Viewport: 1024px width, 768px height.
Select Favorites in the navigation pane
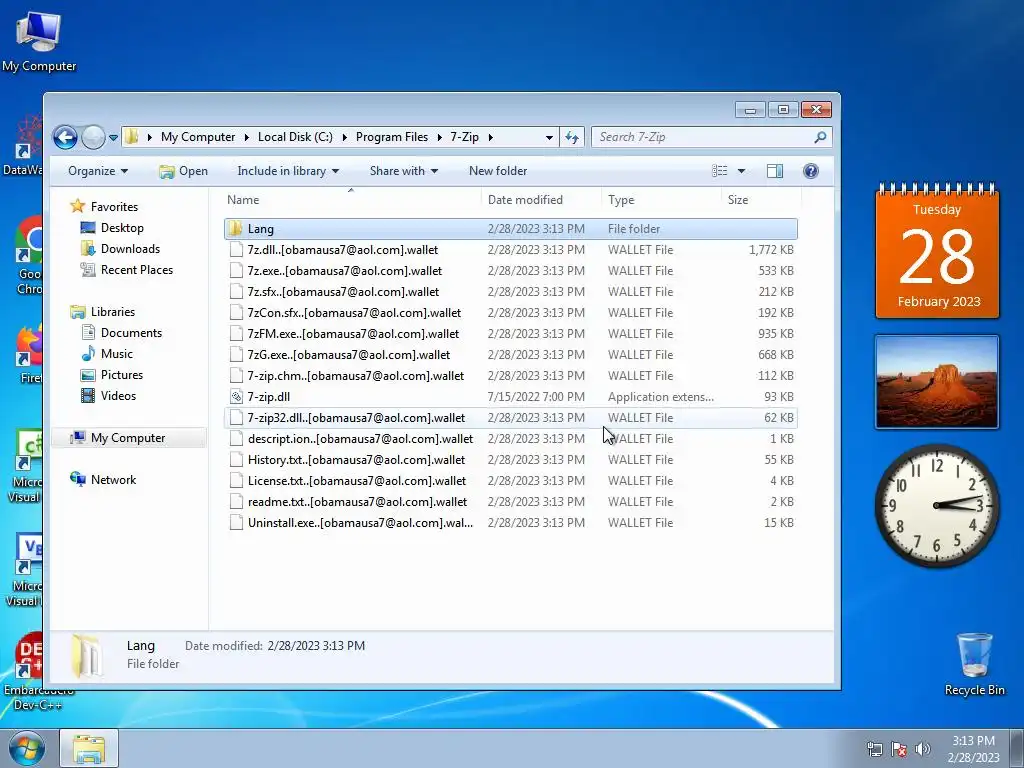pos(104,206)
